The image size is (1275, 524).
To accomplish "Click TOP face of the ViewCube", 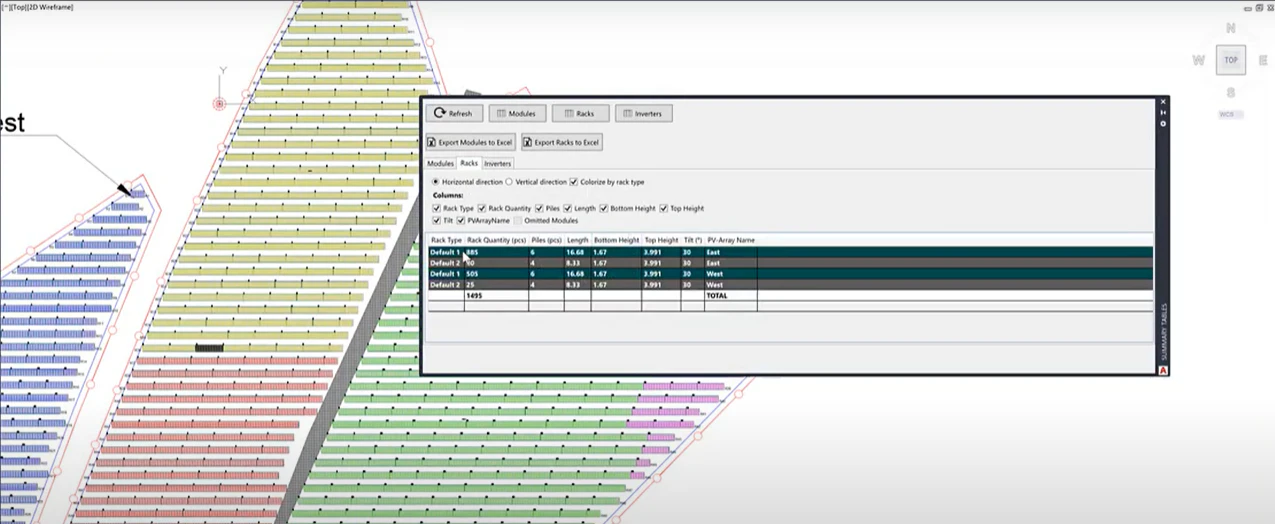I will coord(1231,60).
